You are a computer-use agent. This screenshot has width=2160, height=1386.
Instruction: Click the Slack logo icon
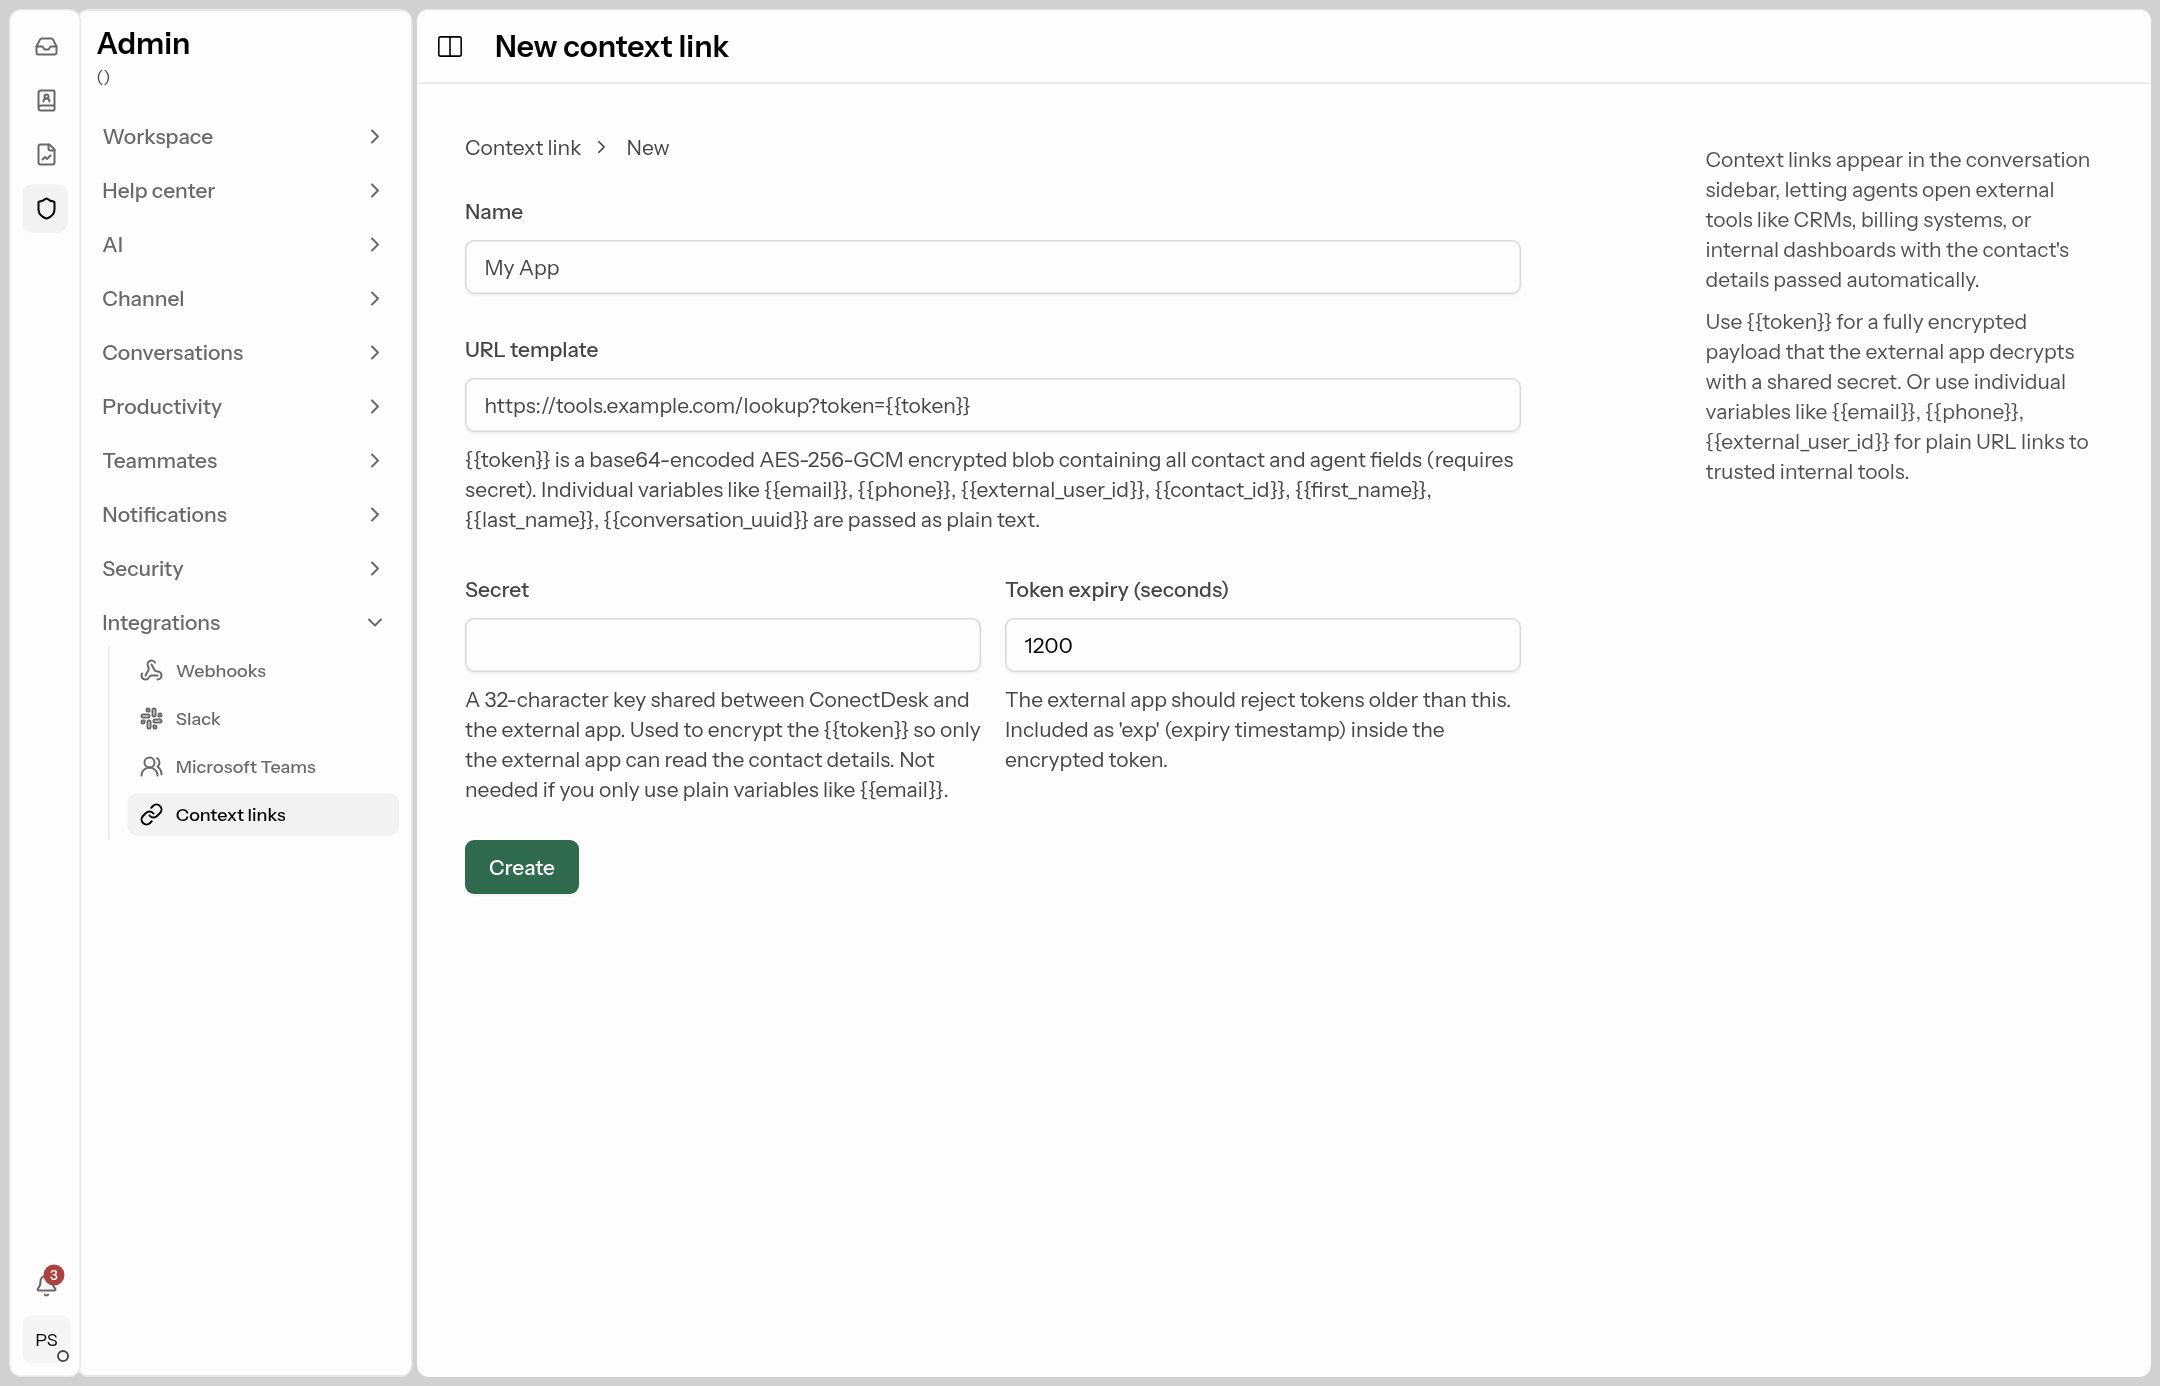tap(151, 719)
